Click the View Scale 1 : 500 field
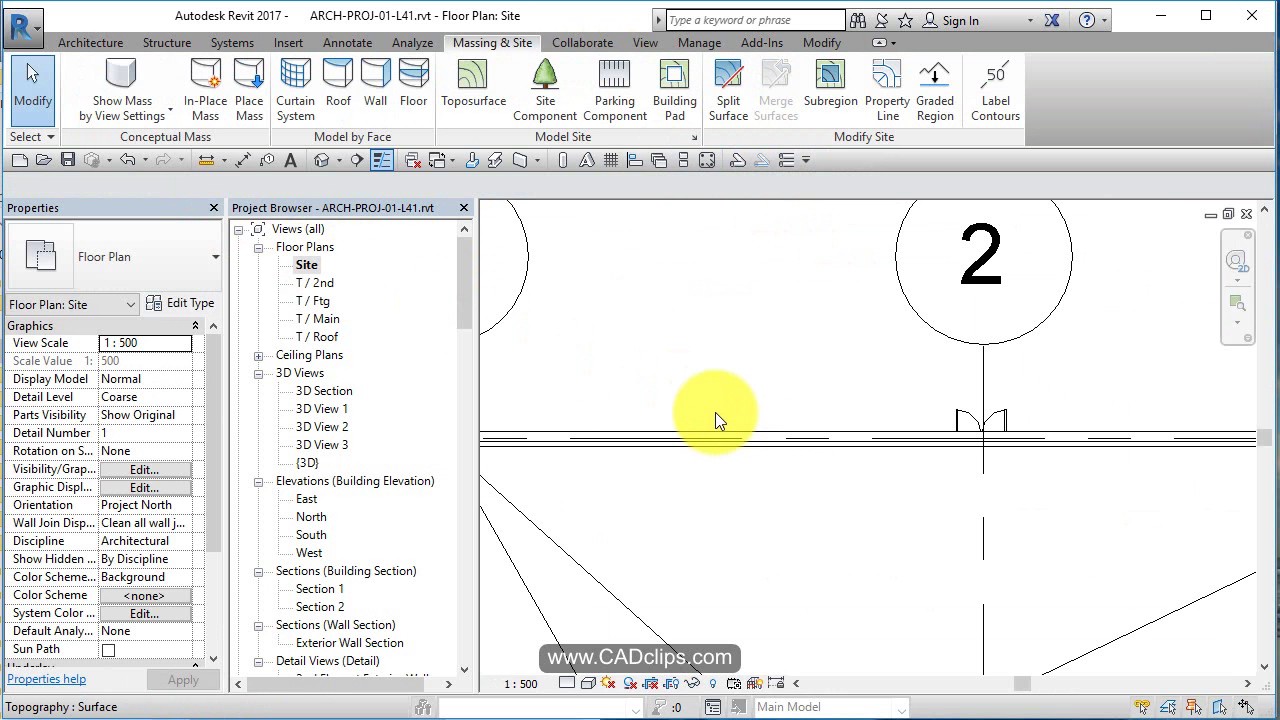The image size is (1280, 720). point(145,343)
